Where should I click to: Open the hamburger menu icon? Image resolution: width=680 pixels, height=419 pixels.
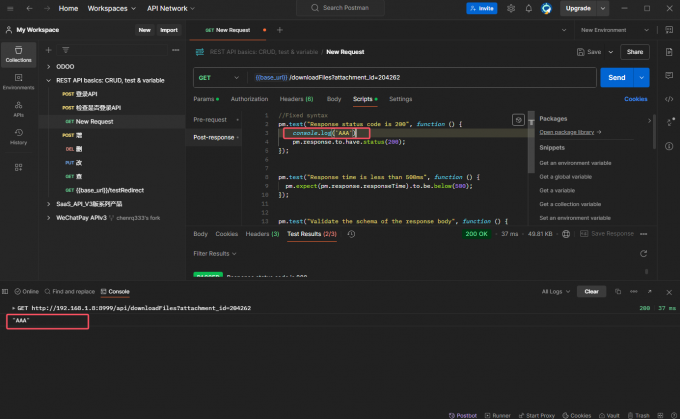tap(10, 8)
